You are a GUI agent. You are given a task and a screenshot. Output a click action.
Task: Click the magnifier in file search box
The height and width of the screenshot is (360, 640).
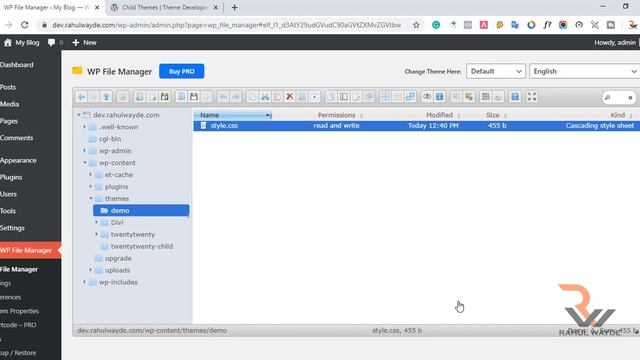click(x=608, y=98)
